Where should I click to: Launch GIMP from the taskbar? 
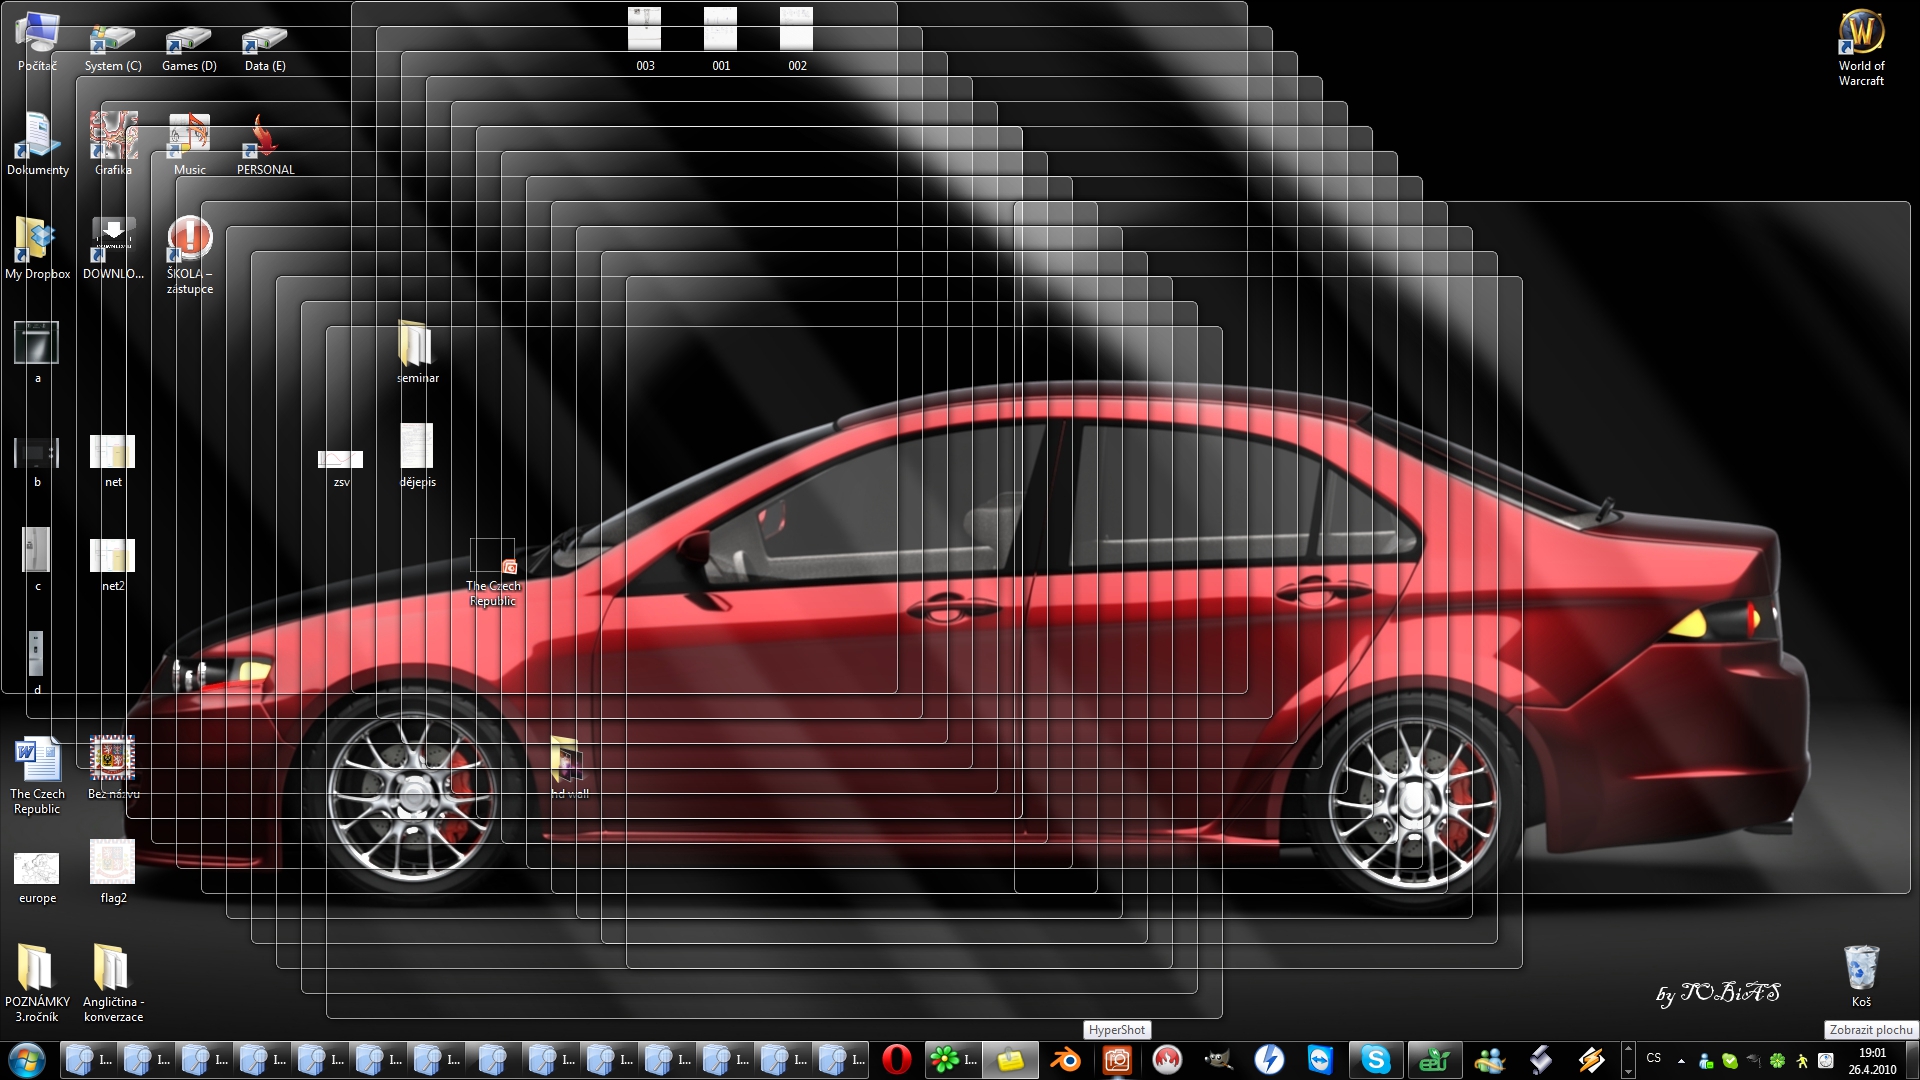click(x=1218, y=1060)
